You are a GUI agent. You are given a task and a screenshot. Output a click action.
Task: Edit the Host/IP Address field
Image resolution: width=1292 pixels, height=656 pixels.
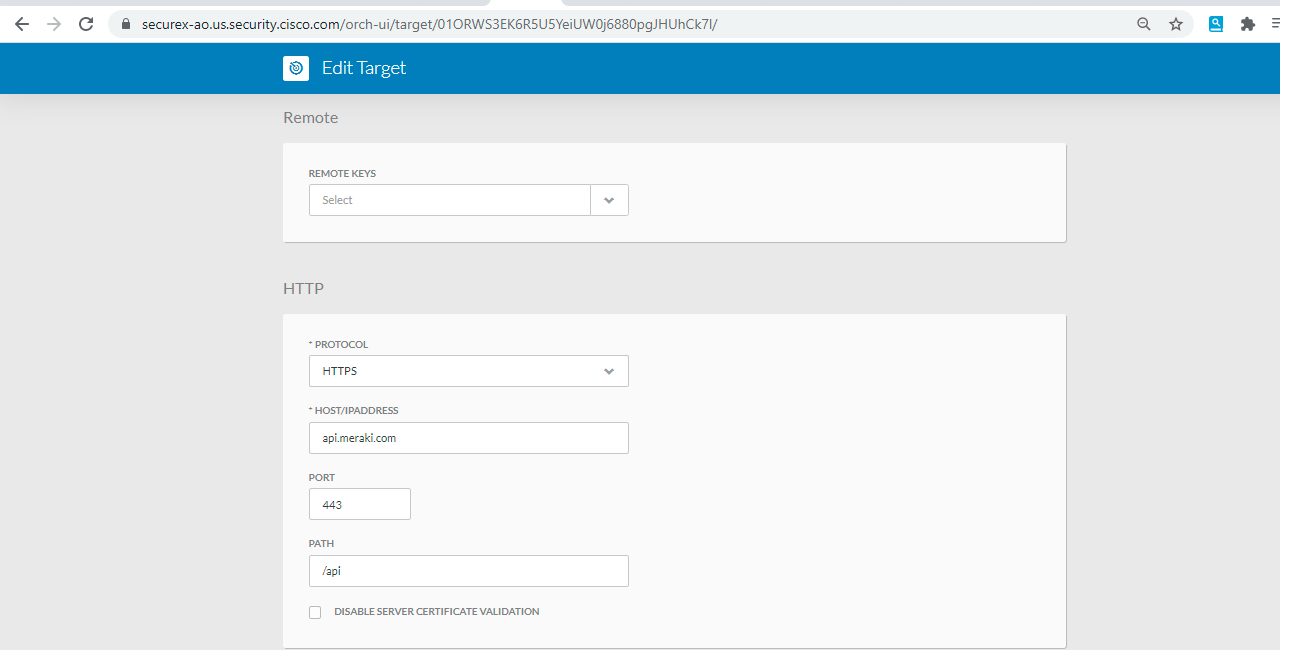468,438
